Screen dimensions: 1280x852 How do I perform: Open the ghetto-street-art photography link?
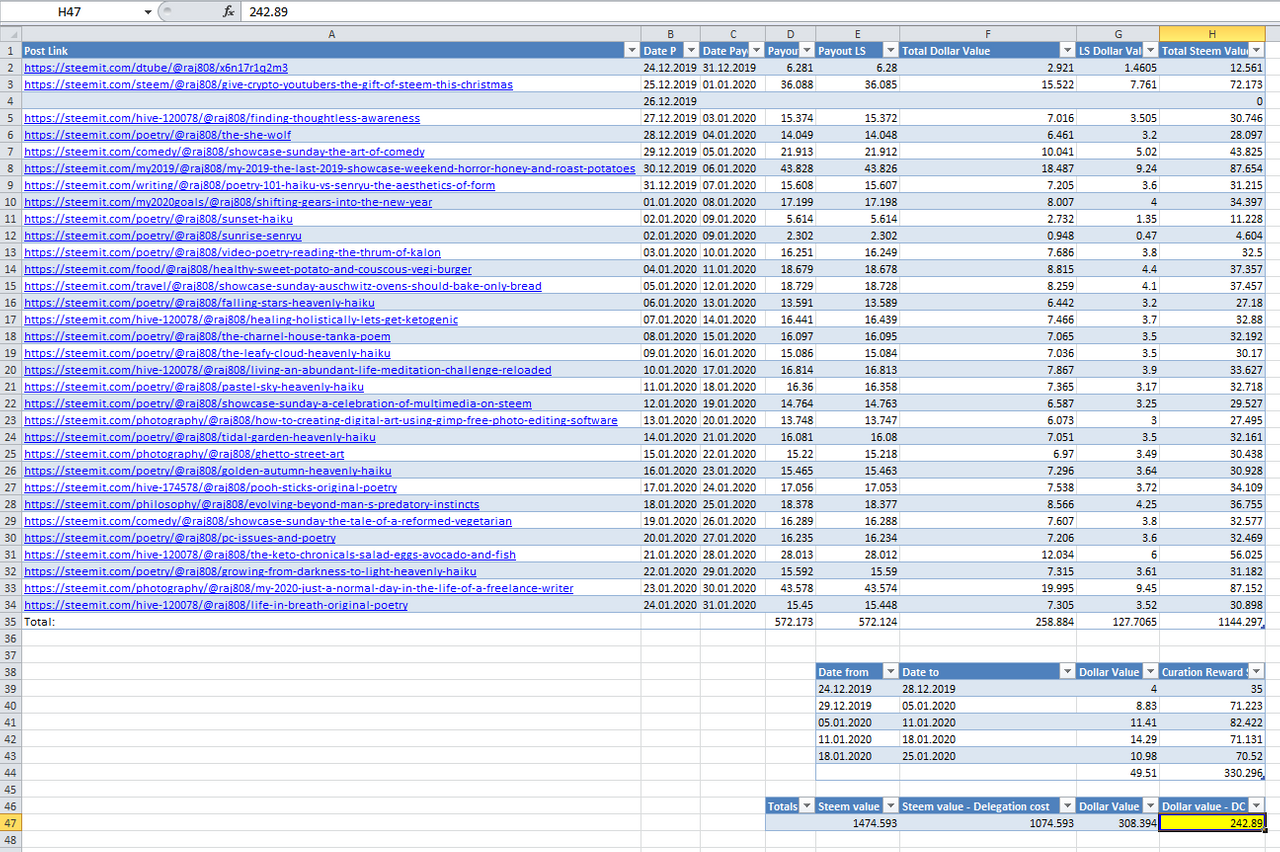(184, 454)
